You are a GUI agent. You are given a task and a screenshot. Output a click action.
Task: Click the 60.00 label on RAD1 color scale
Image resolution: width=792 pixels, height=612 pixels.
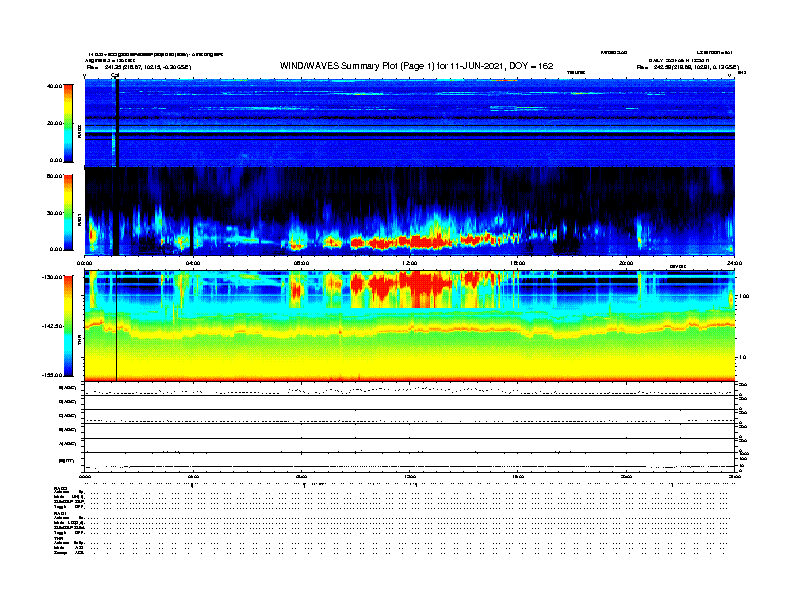coord(54,176)
